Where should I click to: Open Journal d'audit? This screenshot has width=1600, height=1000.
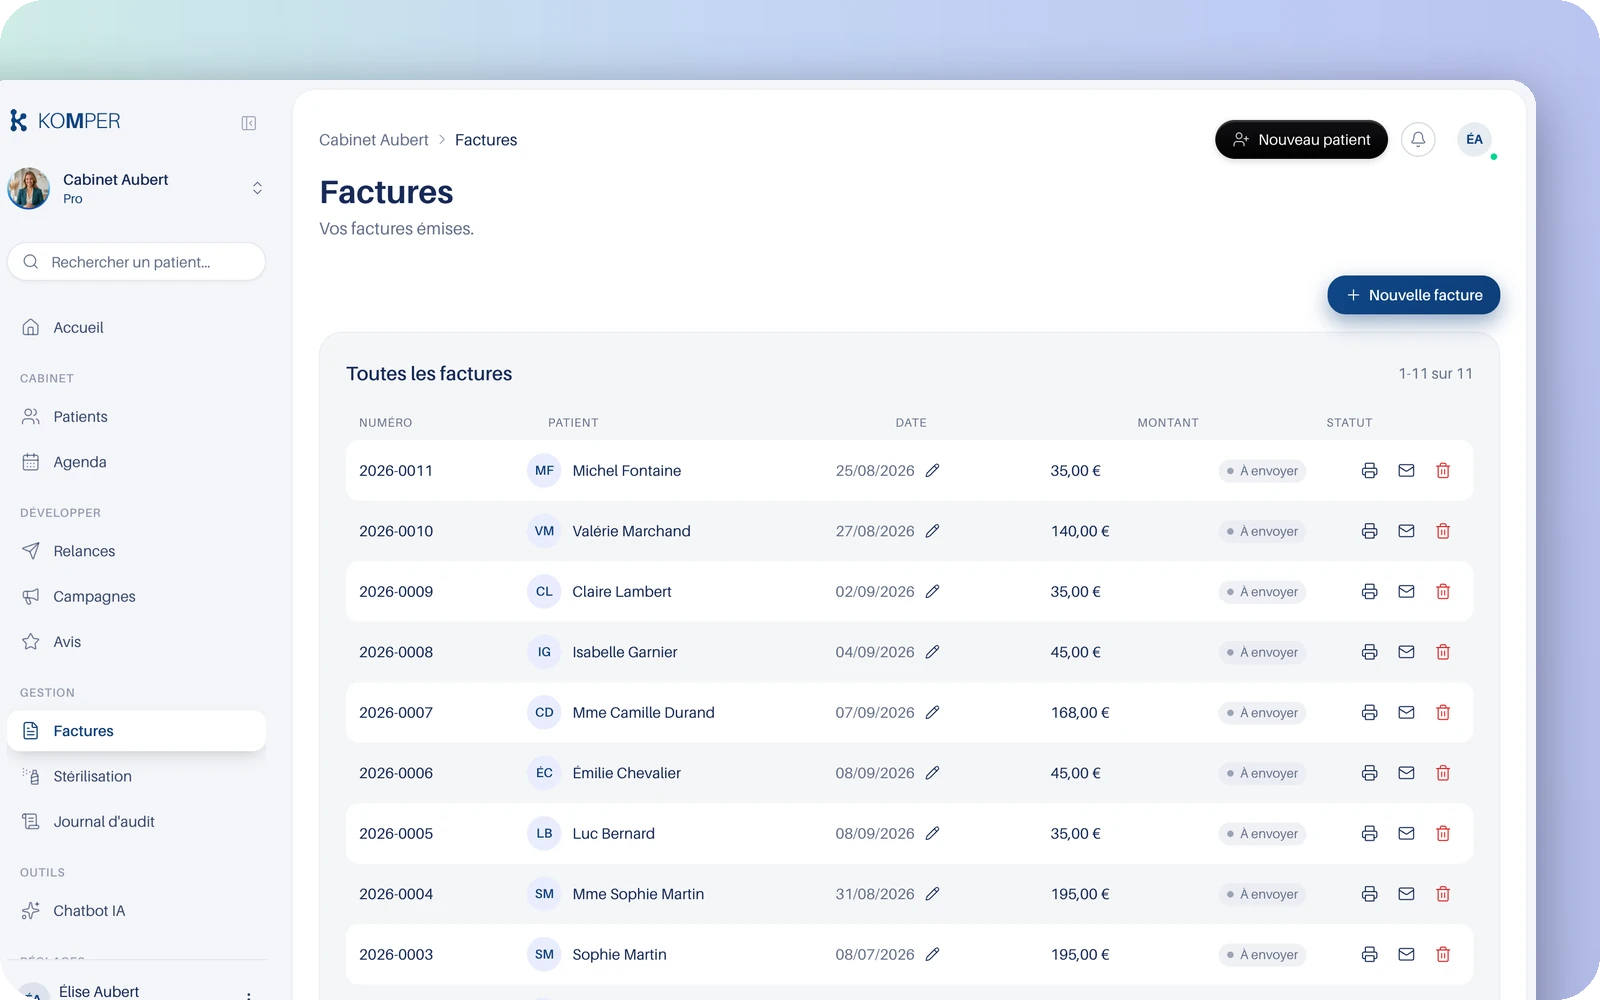136,822
